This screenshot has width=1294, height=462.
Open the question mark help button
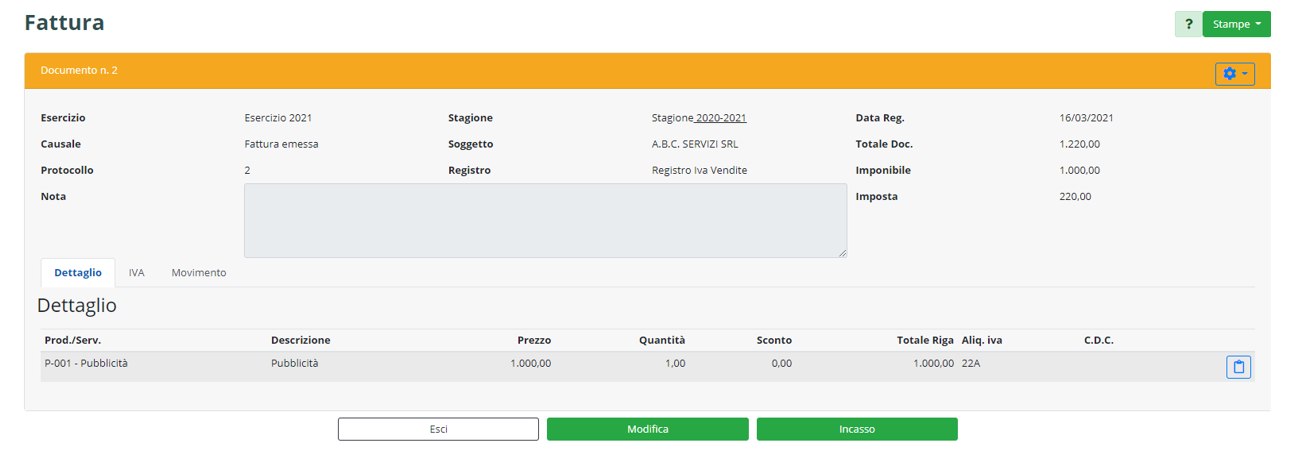tap(1188, 24)
